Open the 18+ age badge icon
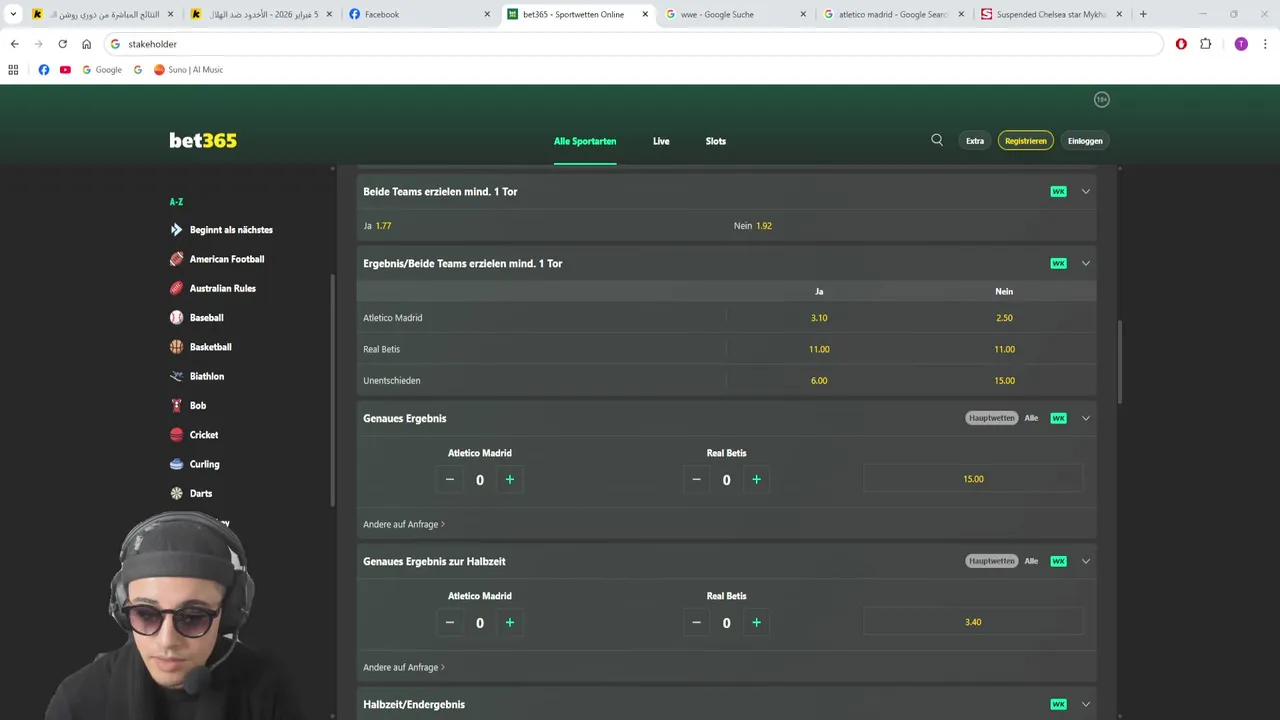The image size is (1280, 720). tap(1102, 99)
